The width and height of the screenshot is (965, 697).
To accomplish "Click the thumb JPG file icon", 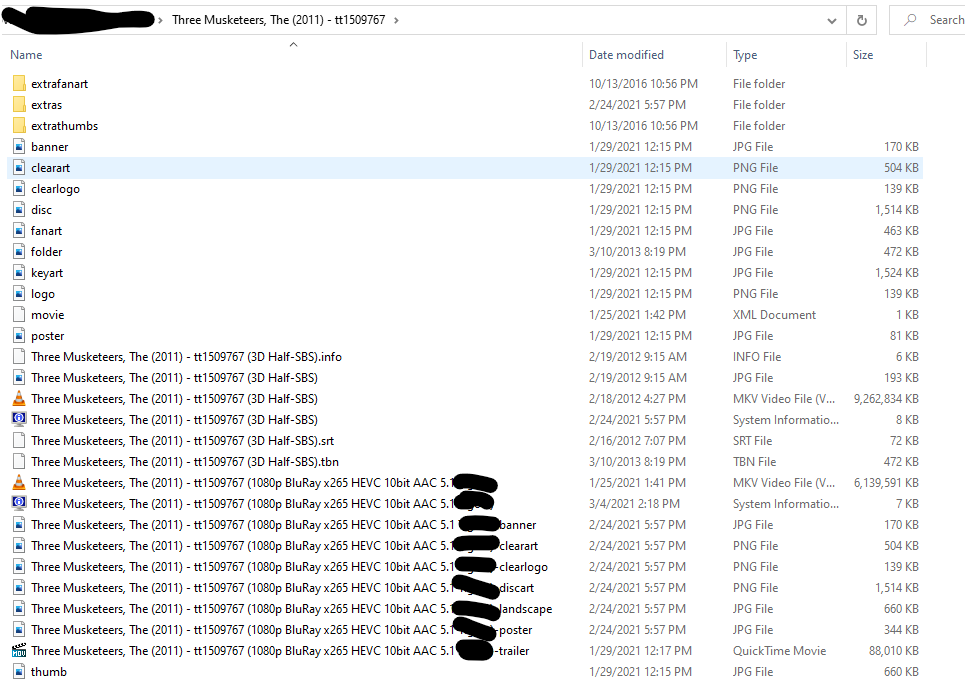I will coord(19,671).
